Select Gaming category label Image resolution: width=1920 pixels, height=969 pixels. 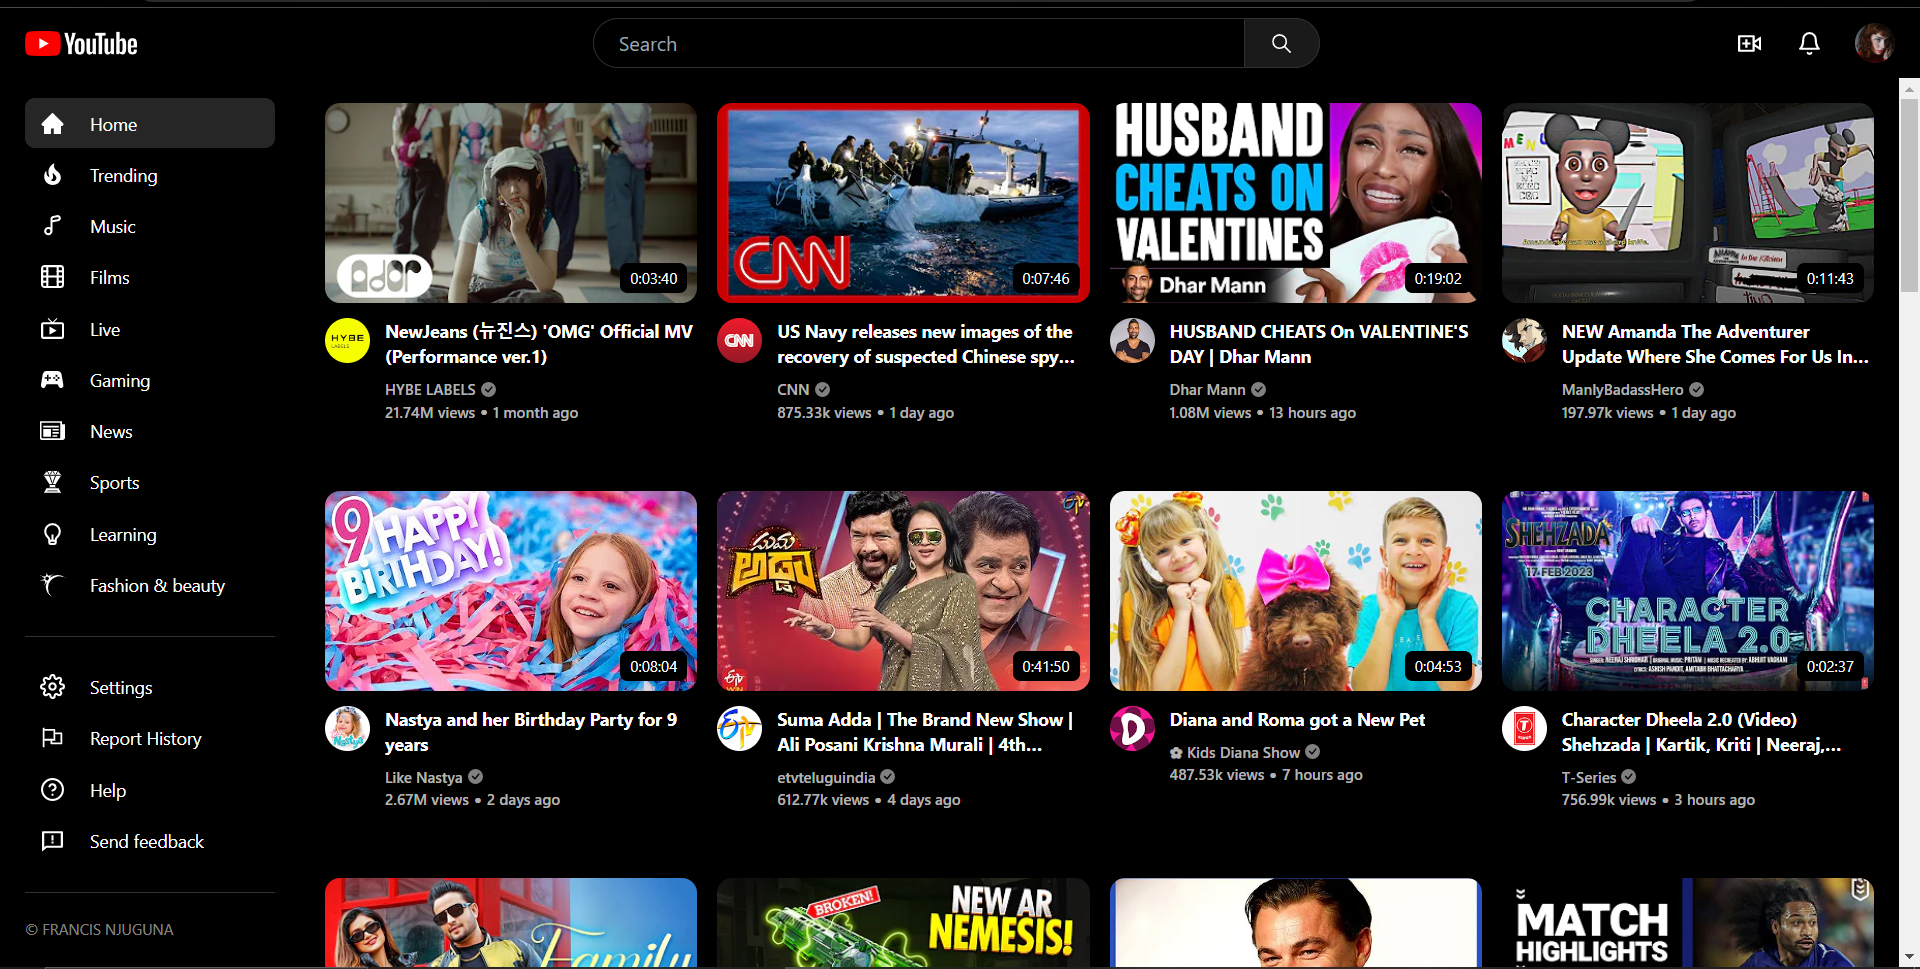pyautogui.click(x=119, y=381)
